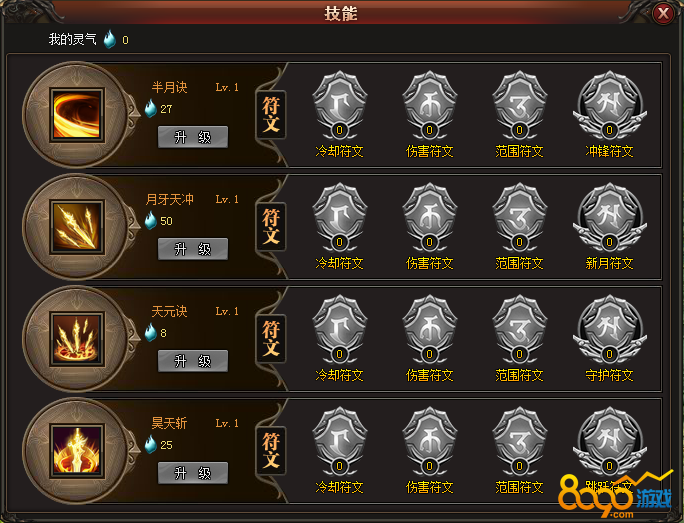Click 升级 button for 月牙天冲
Viewport: 684px width, 523px height.
[193, 249]
